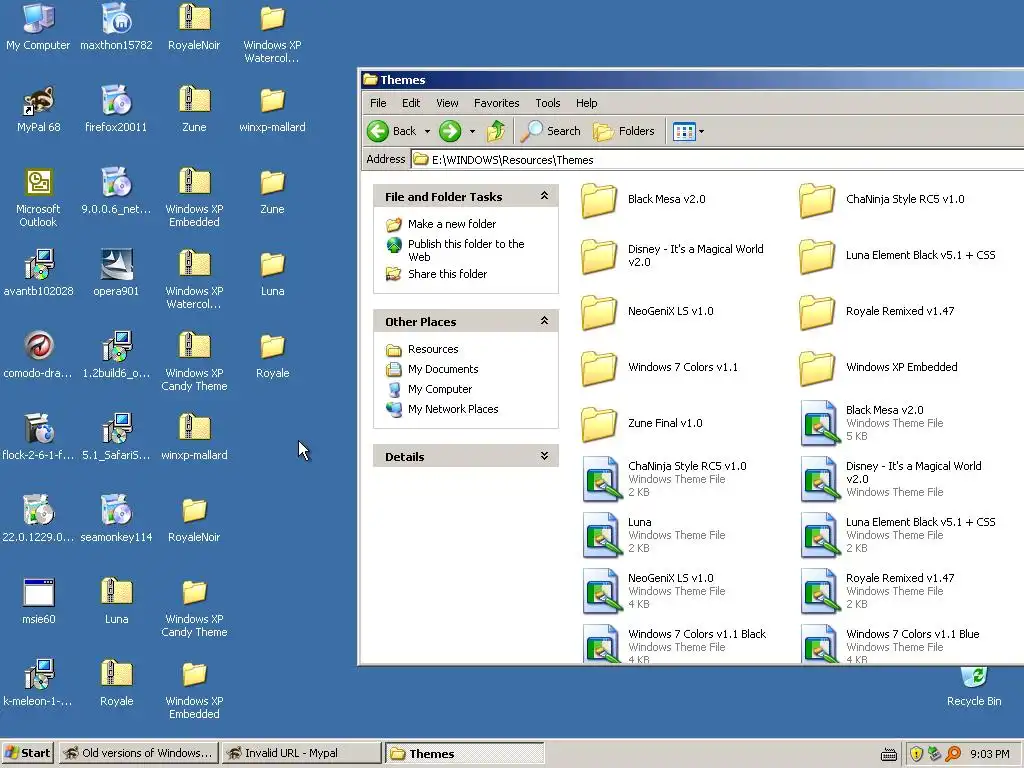Open the Help menu

(x=586, y=103)
